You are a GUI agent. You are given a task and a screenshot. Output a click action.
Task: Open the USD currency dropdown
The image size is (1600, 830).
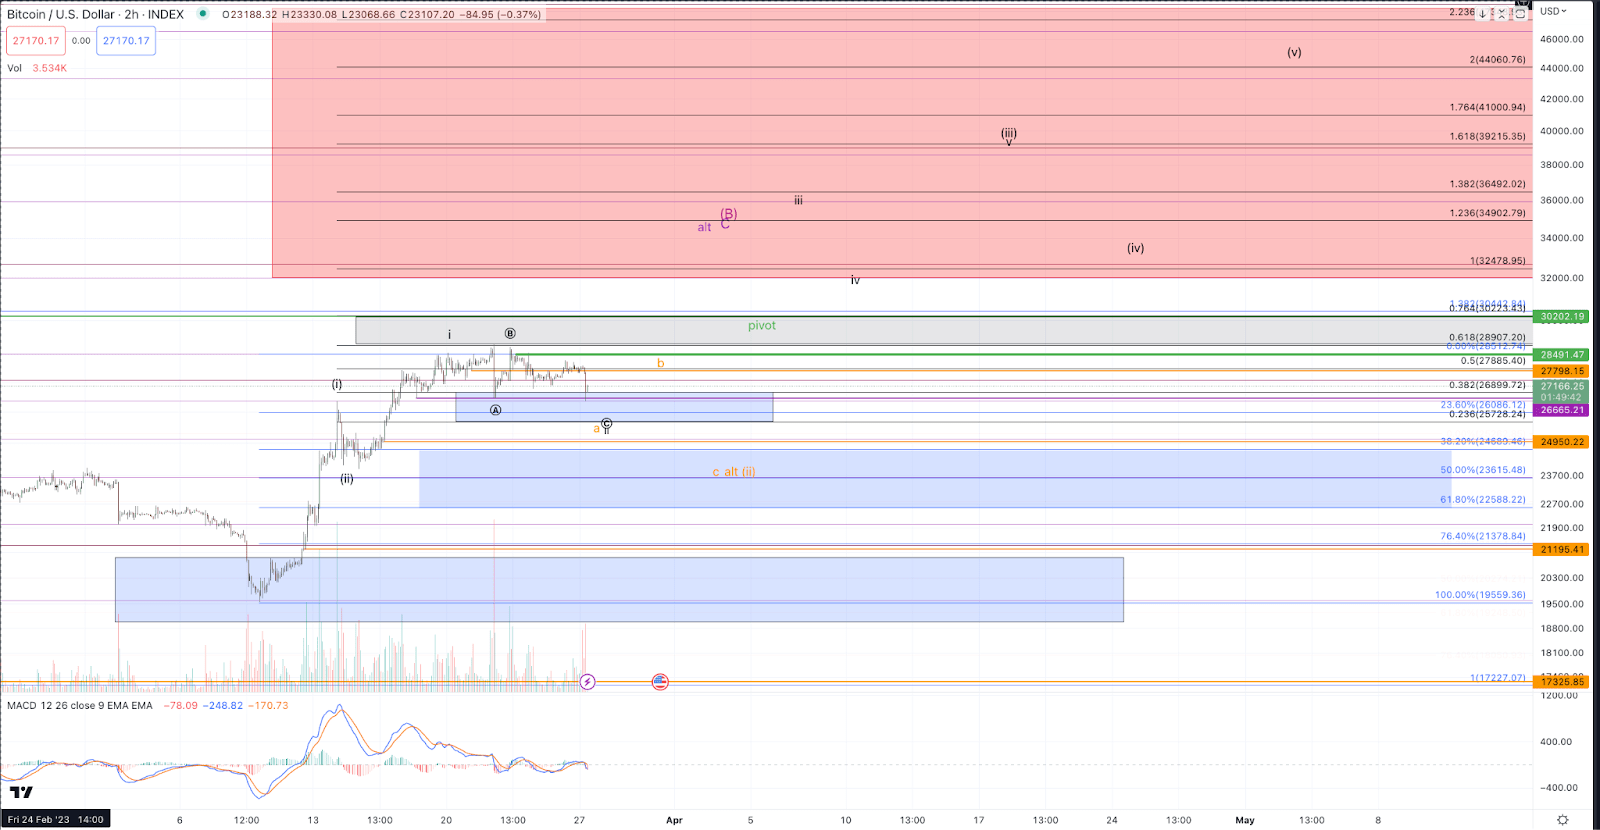(1553, 11)
